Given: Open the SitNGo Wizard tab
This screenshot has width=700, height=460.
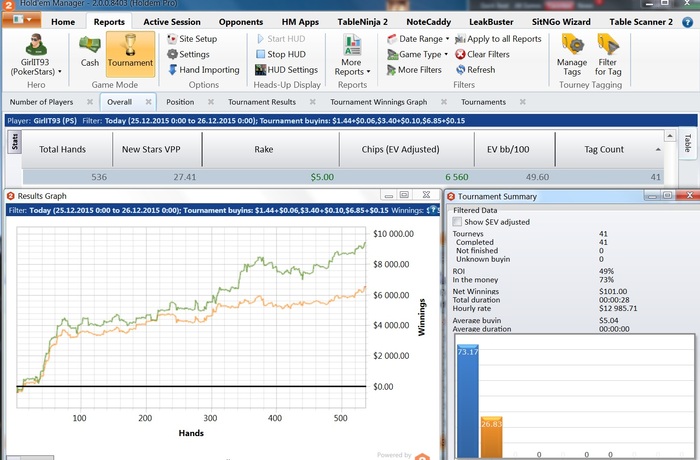Looking at the screenshot, I should point(561,22).
